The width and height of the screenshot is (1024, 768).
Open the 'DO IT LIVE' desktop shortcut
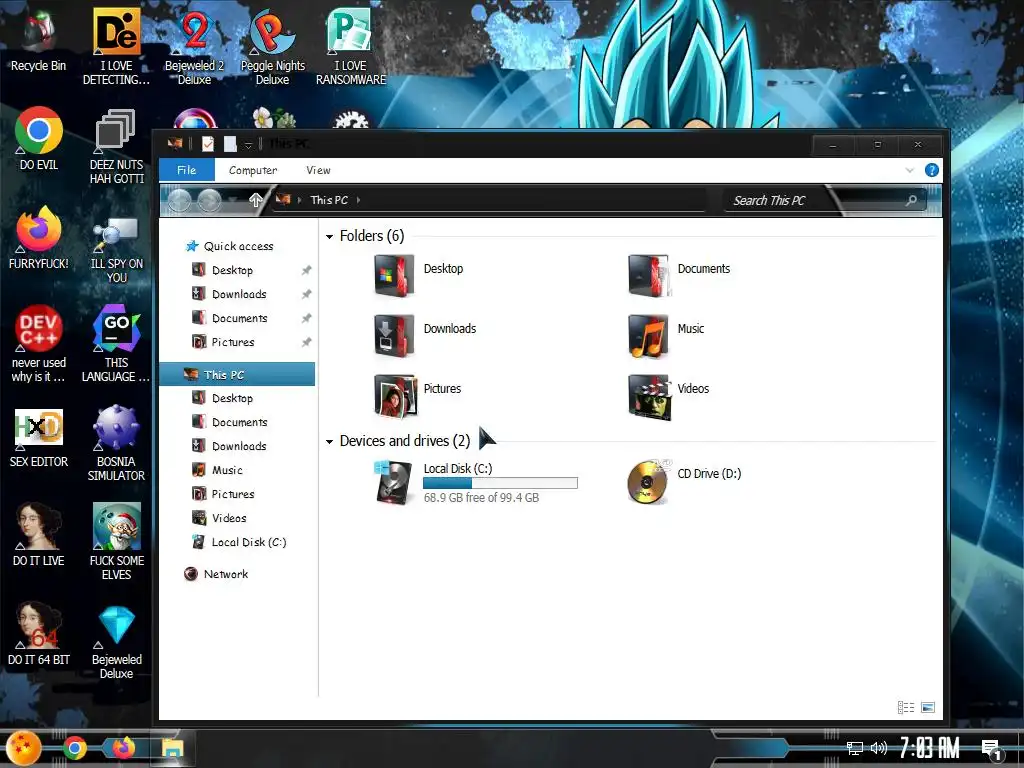(x=39, y=534)
